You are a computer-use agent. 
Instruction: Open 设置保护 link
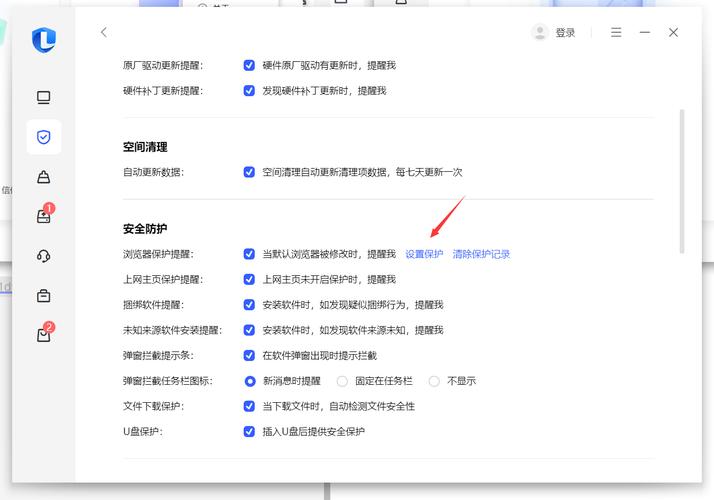click(x=424, y=254)
